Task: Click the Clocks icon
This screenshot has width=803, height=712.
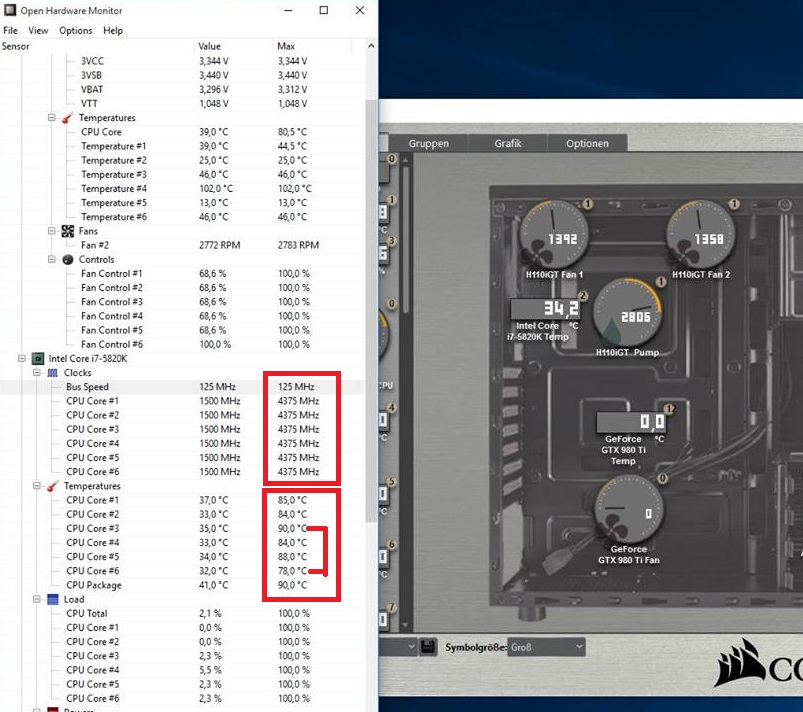Action: (52, 373)
